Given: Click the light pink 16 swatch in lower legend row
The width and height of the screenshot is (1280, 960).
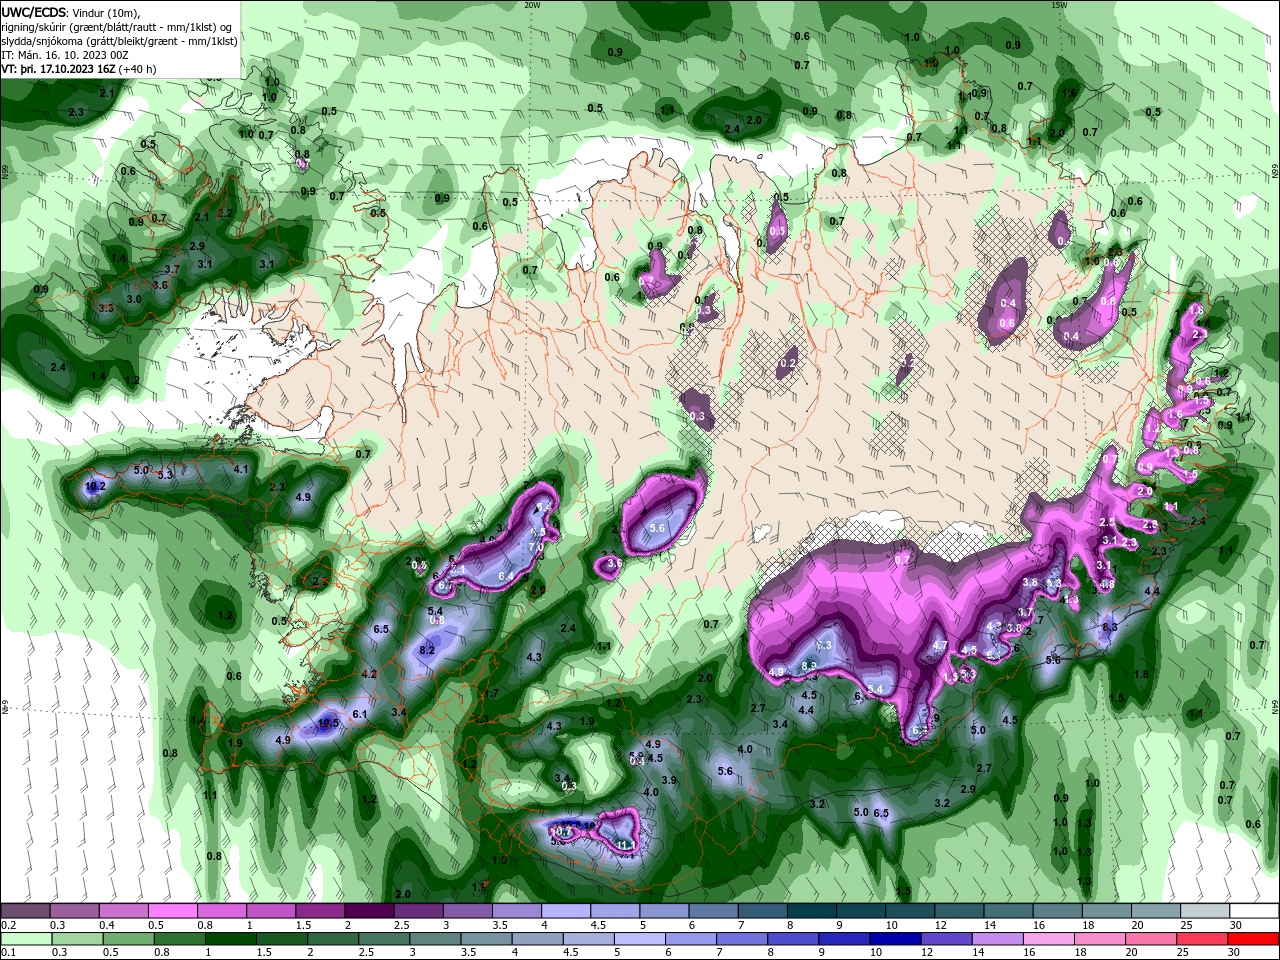Looking at the screenshot, I should click(1047, 938).
